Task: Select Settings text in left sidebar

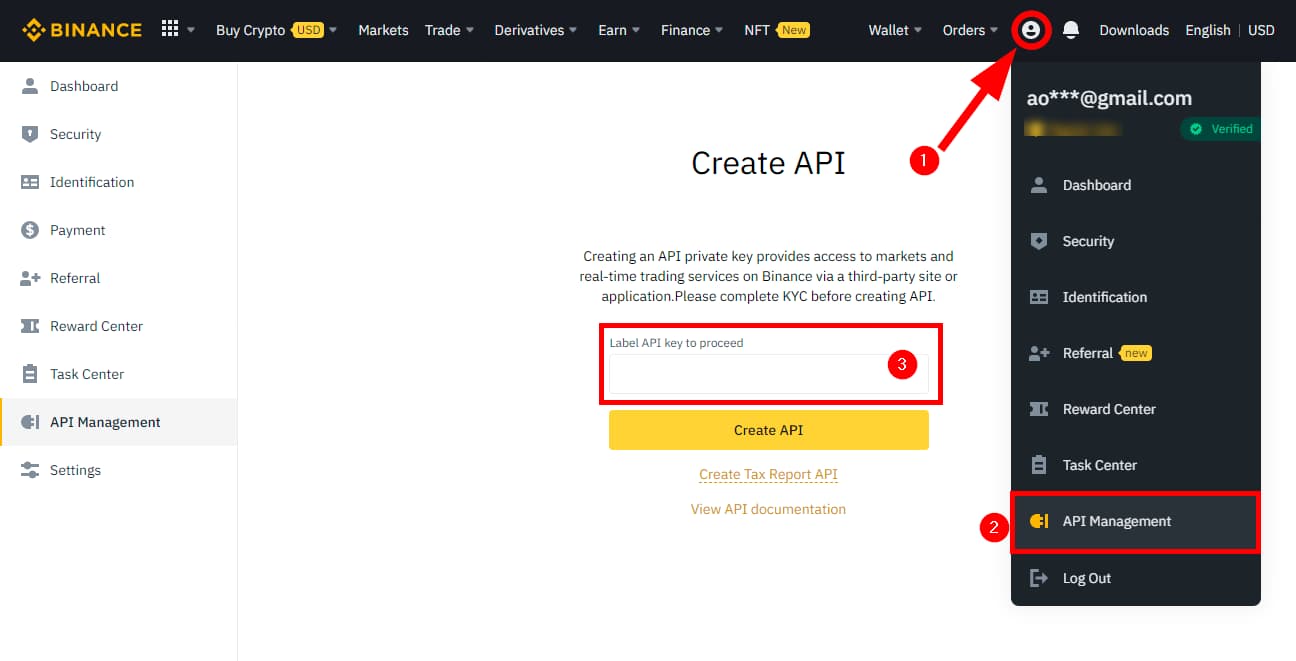Action: point(76,470)
